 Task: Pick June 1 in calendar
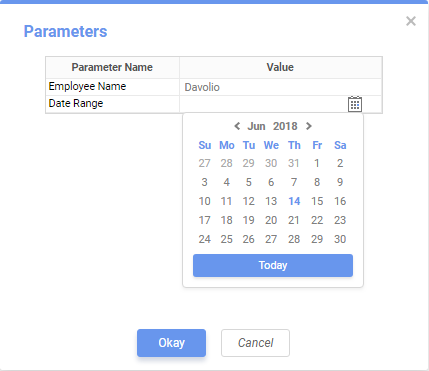[317, 163]
